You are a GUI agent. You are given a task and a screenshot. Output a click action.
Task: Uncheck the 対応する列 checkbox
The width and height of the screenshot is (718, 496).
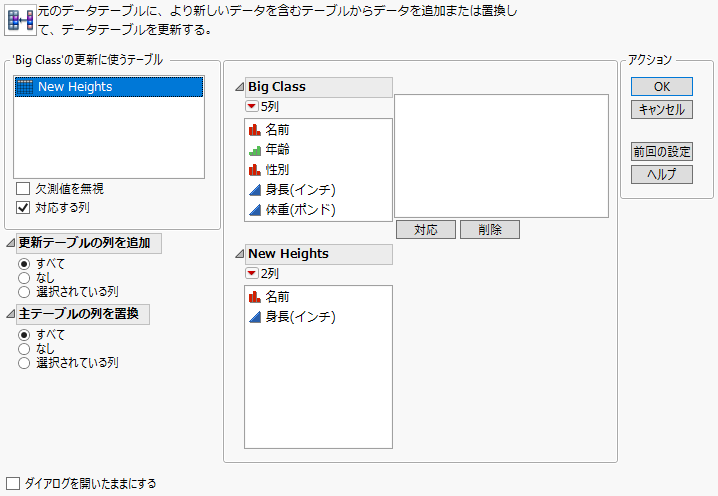(x=24, y=208)
